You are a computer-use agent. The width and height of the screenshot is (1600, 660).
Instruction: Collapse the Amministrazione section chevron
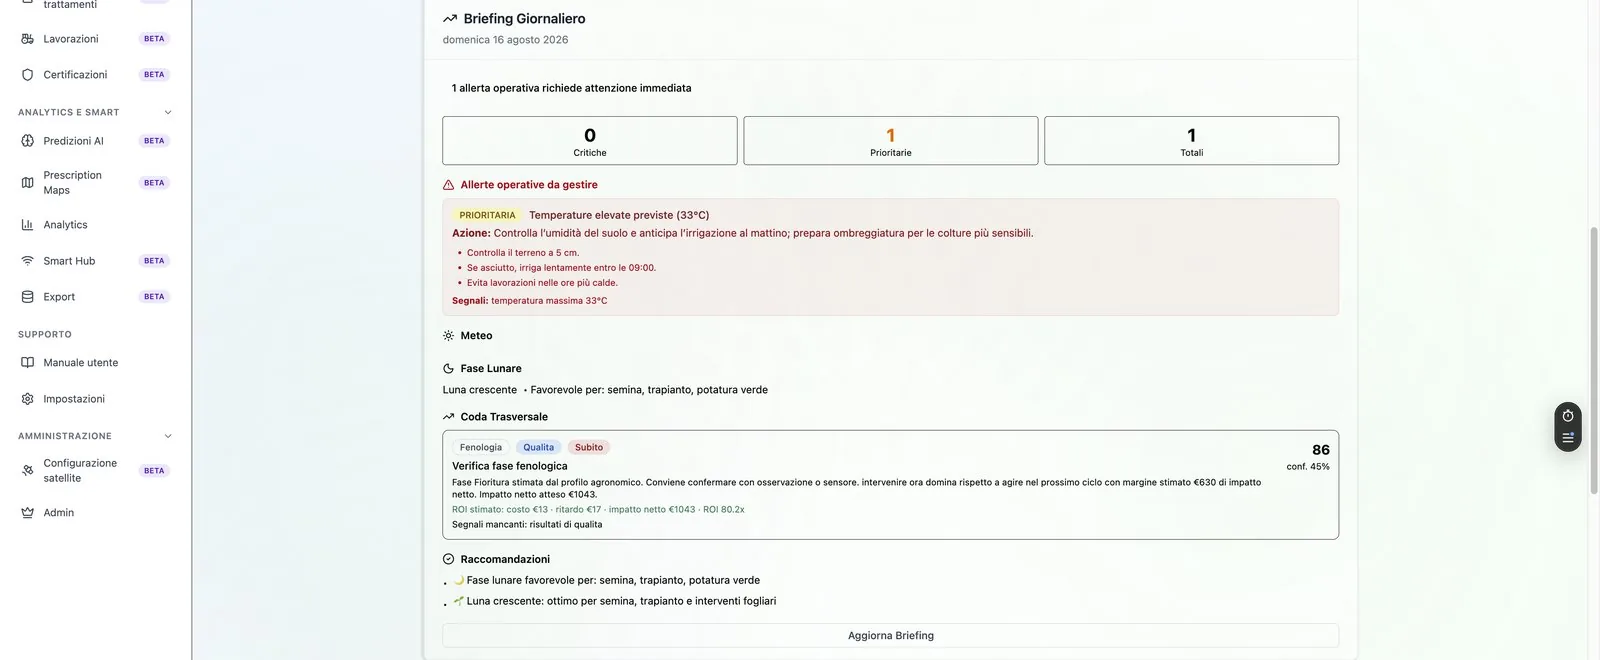(x=168, y=436)
